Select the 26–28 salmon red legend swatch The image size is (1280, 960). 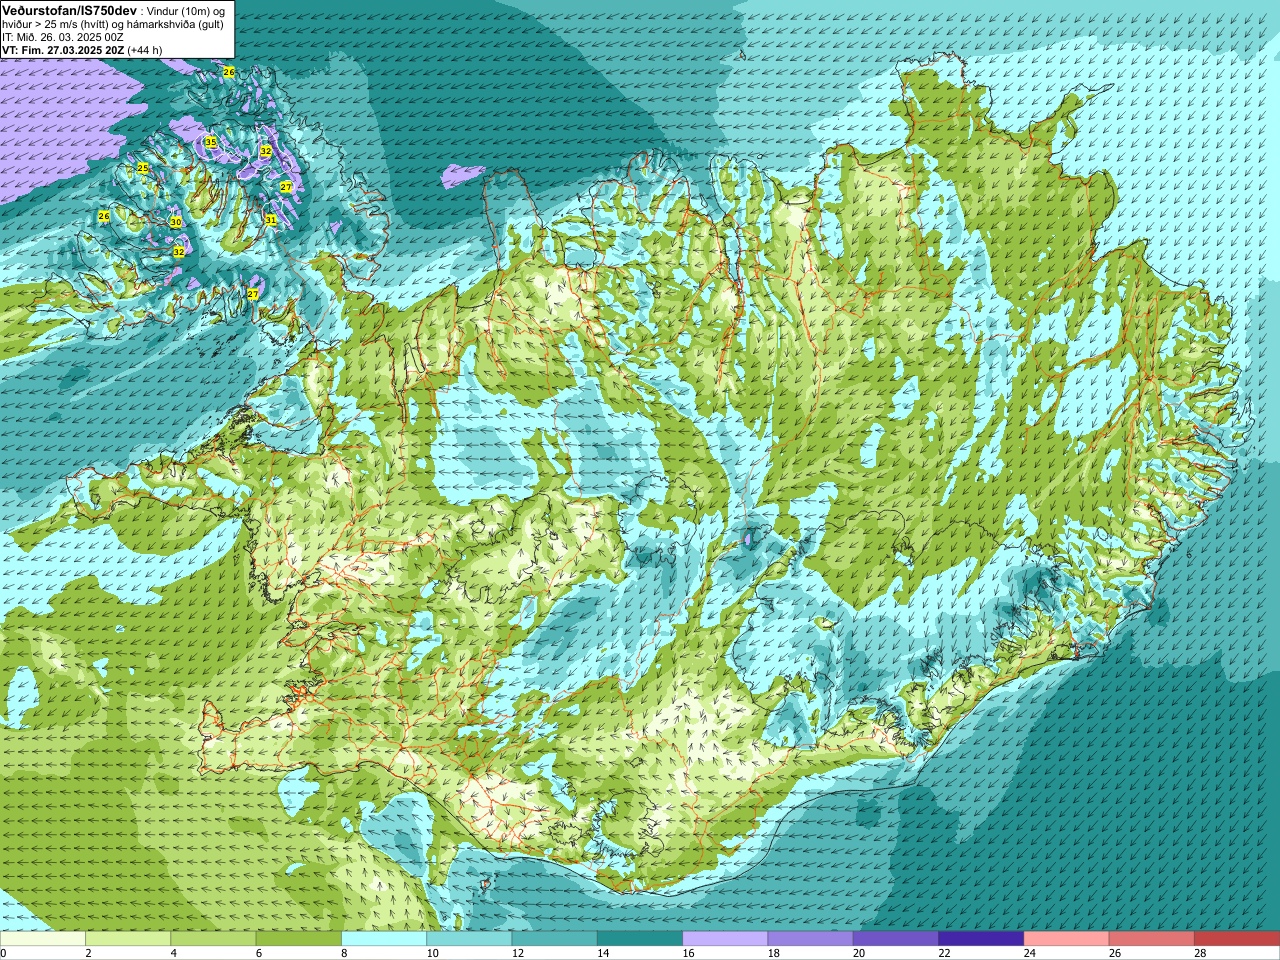coord(1152,939)
